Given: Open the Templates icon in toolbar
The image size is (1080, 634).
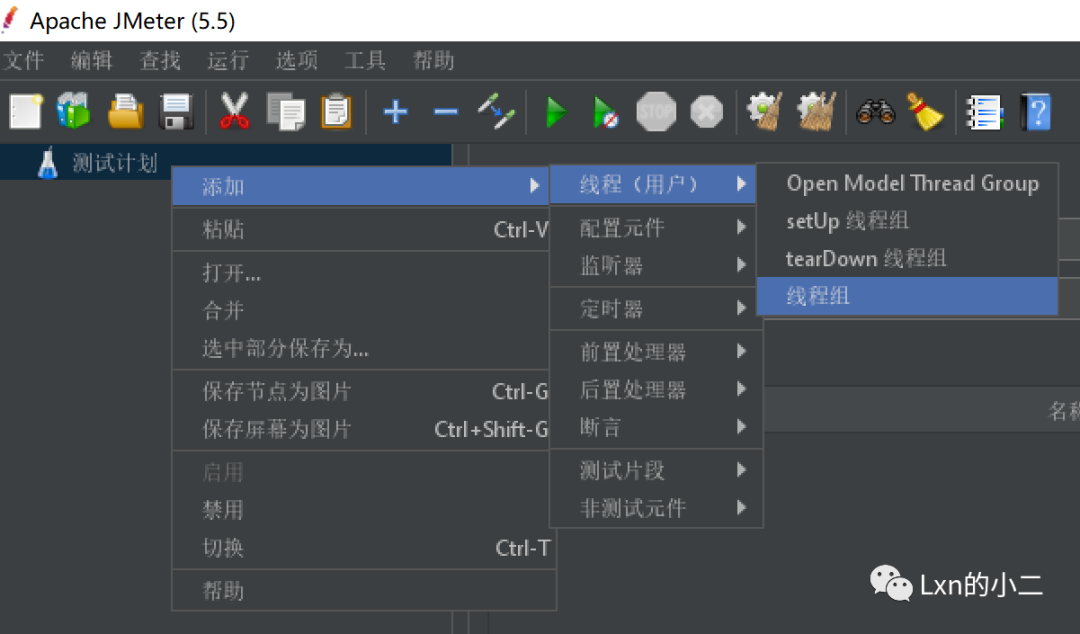Looking at the screenshot, I should pos(74,111).
